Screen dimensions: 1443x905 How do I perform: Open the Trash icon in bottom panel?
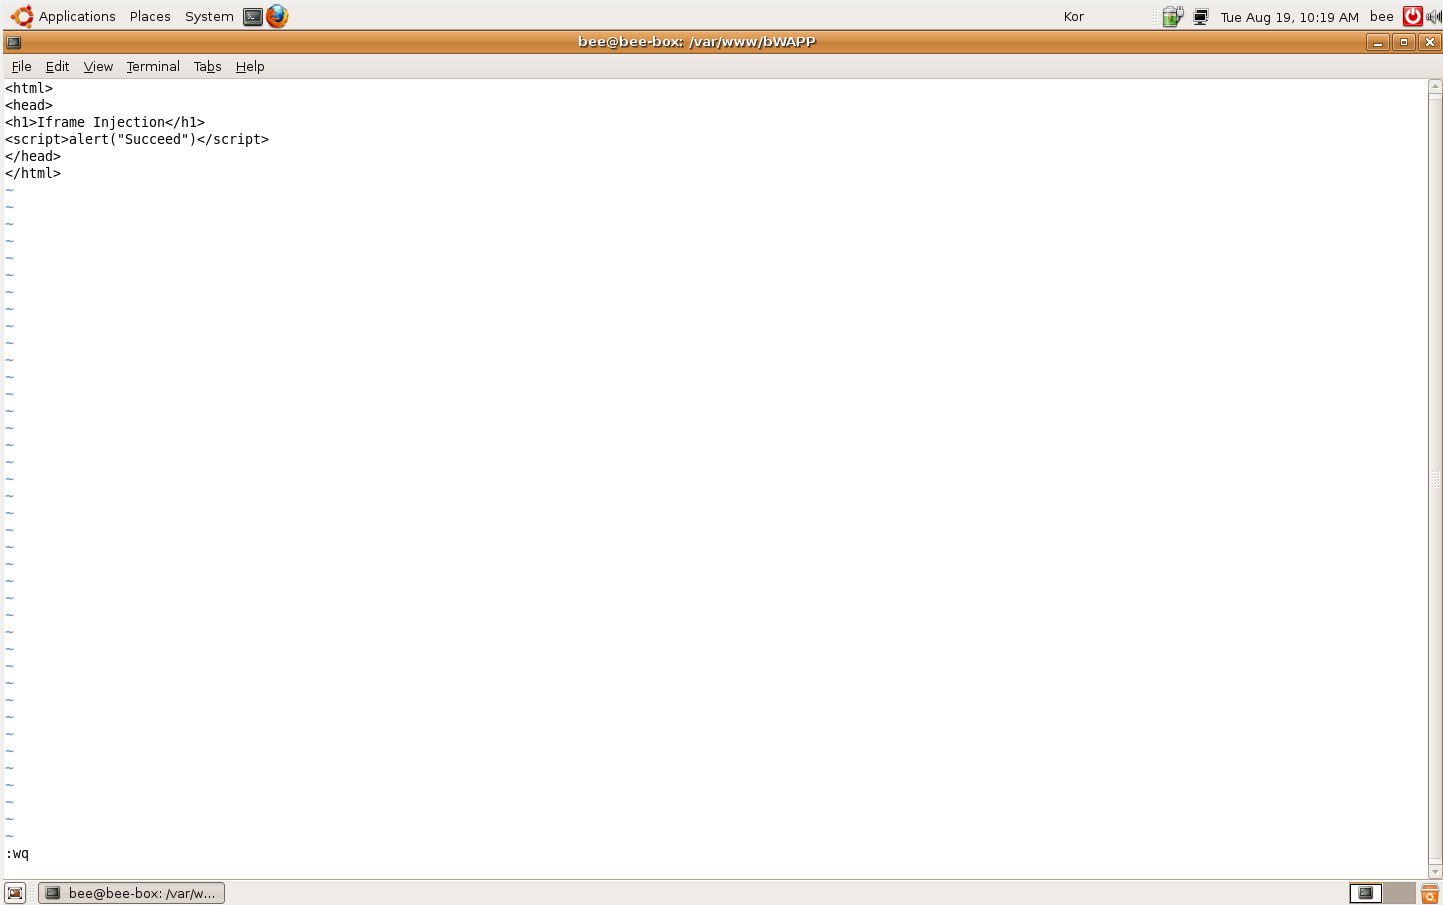click(x=1430, y=893)
